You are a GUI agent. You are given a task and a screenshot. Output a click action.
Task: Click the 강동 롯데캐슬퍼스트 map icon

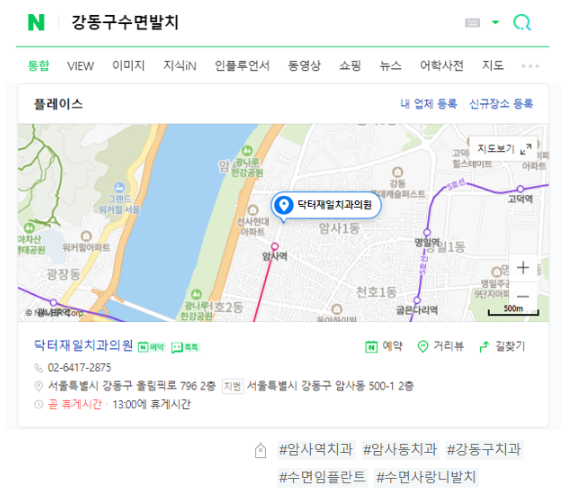pyautogui.click(x=397, y=171)
